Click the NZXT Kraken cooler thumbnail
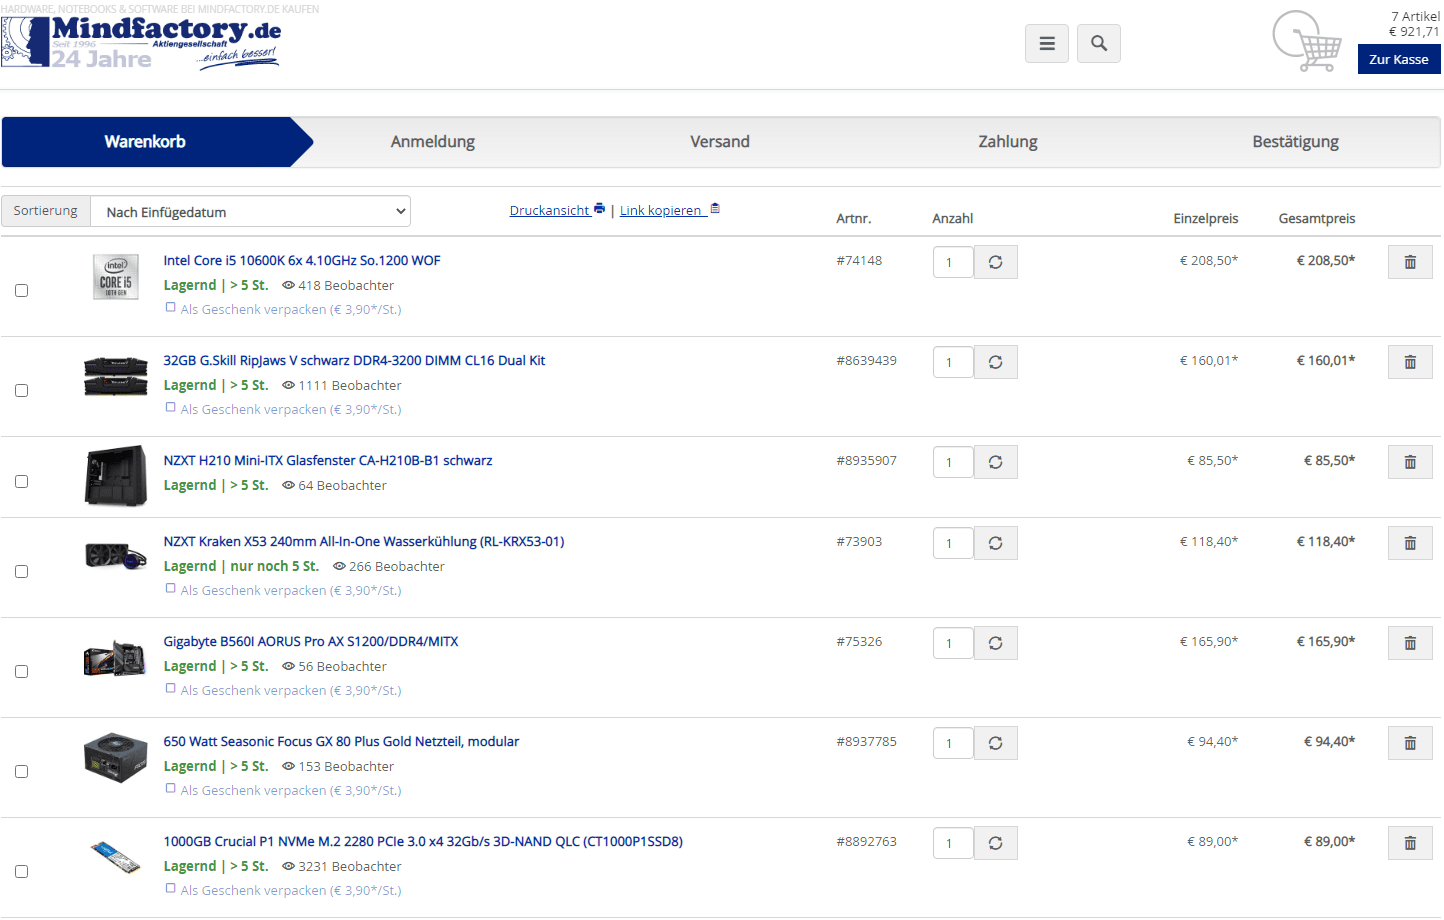 pos(116,556)
